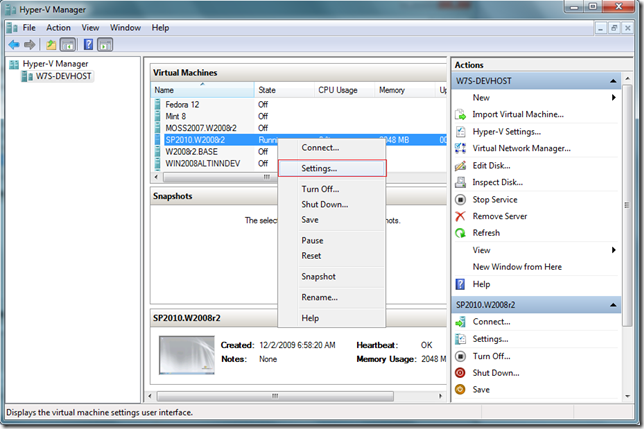The height and width of the screenshot is (429, 644).
Task: Click the Up One Level folder icon
Action: pos(51,44)
